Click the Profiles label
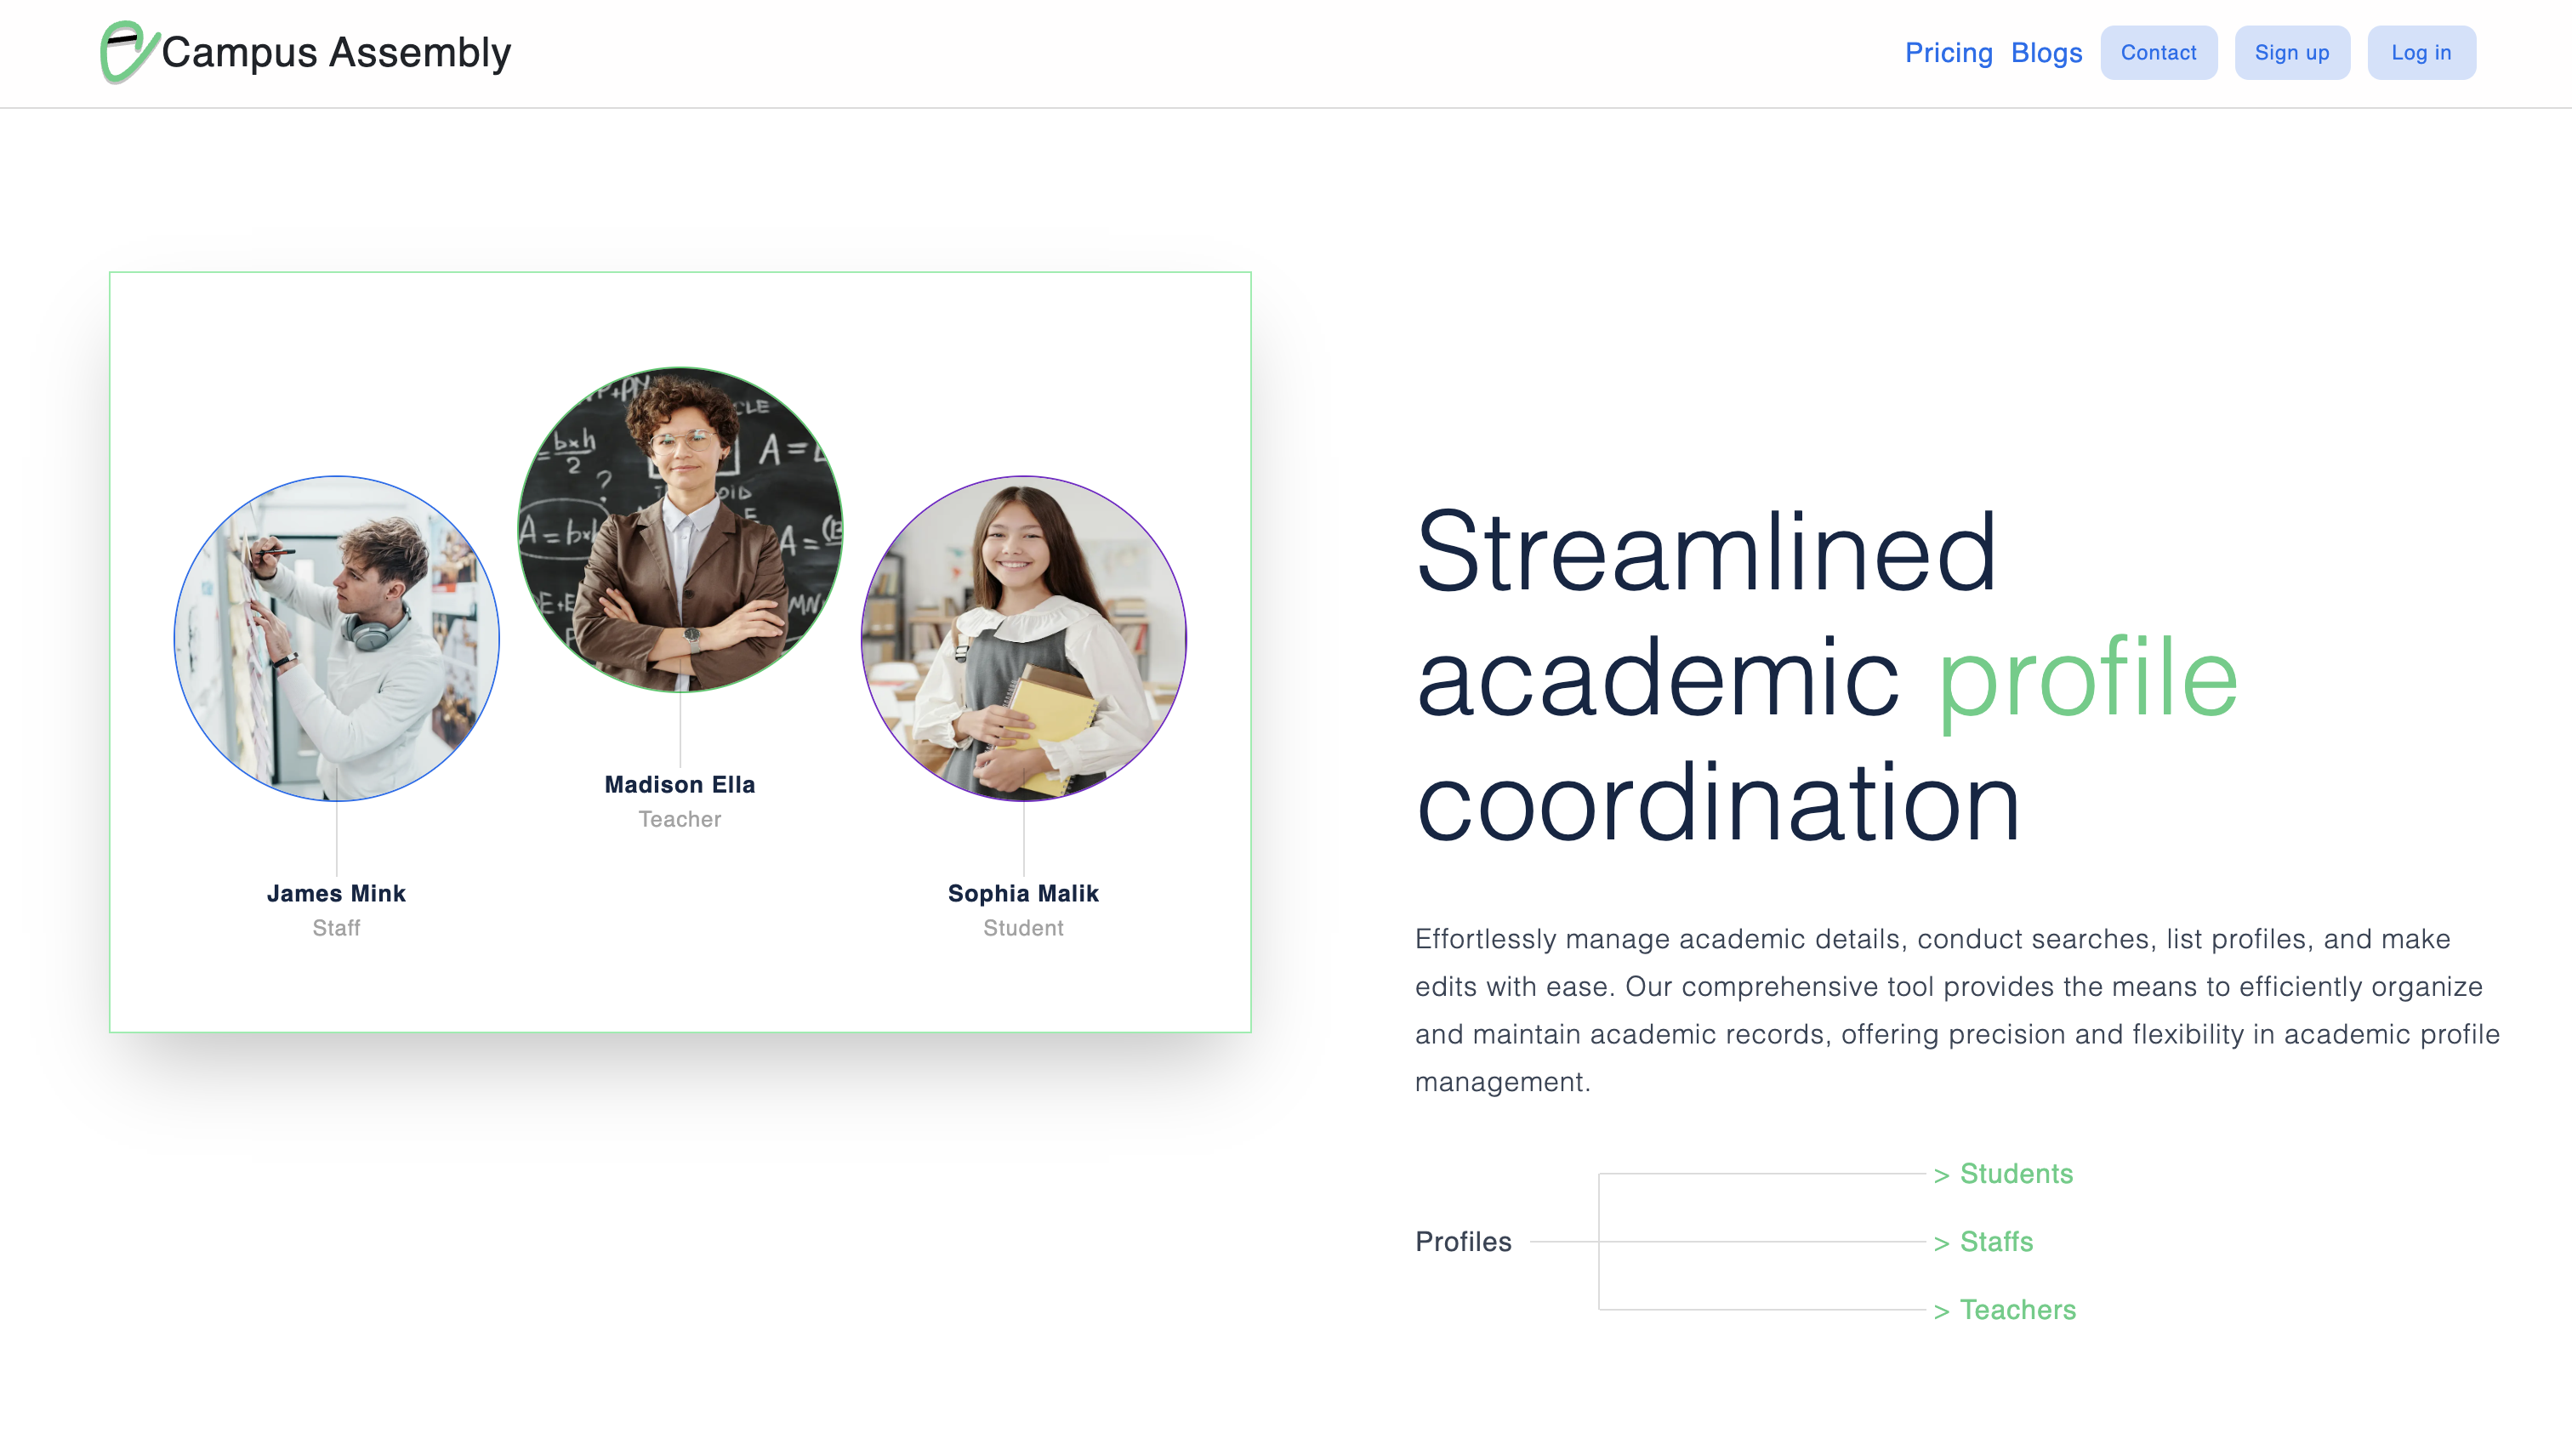This screenshot has height=1456, width=2572. pos(1464,1242)
